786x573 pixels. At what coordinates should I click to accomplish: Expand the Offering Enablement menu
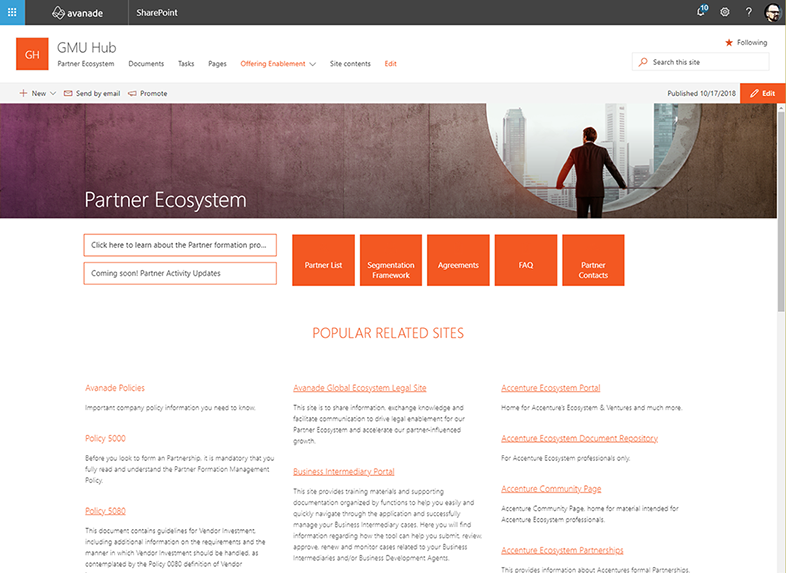[278, 64]
